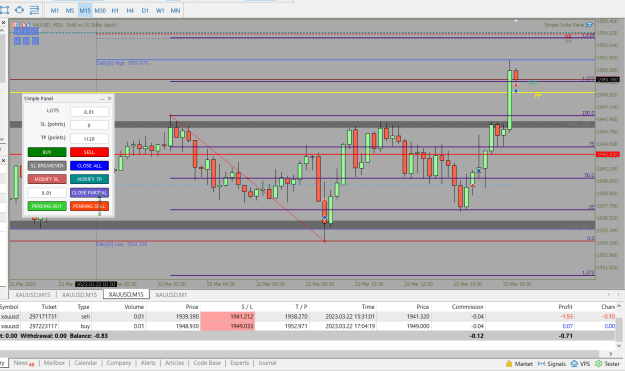Click the depth of market chart icon
The image size is (625, 371).
(26, 25)
